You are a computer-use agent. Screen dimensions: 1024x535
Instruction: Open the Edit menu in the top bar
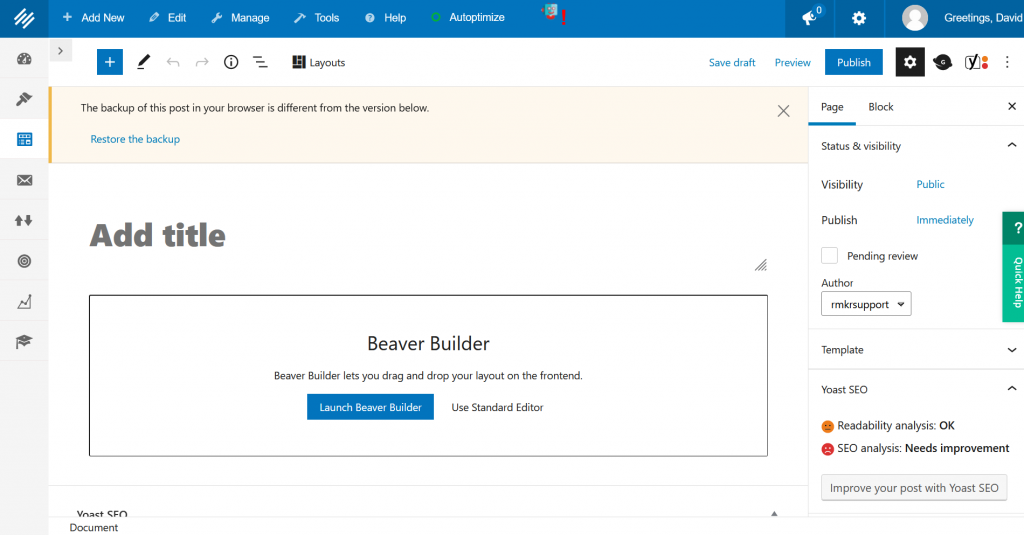tap(168, 18)
